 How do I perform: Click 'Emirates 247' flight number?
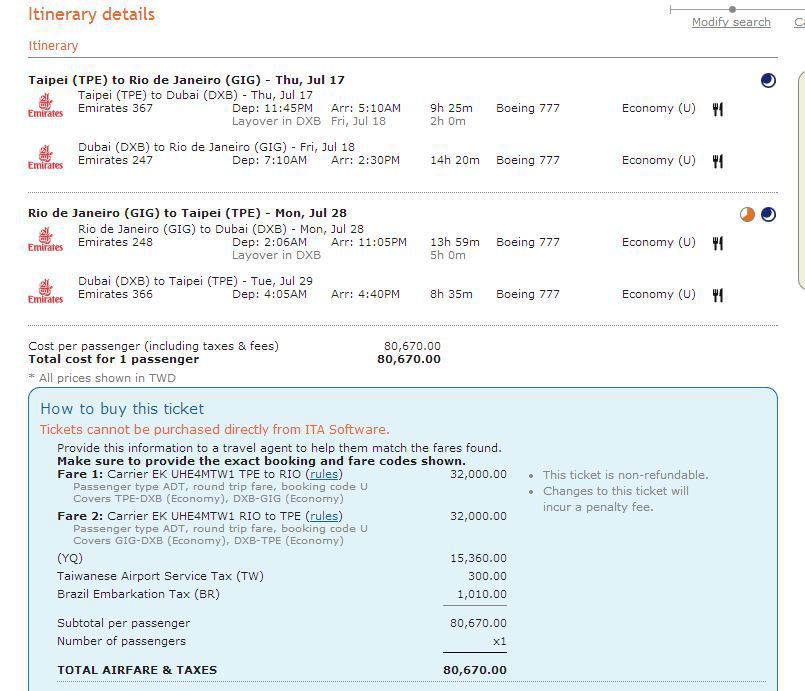(116, 160)
